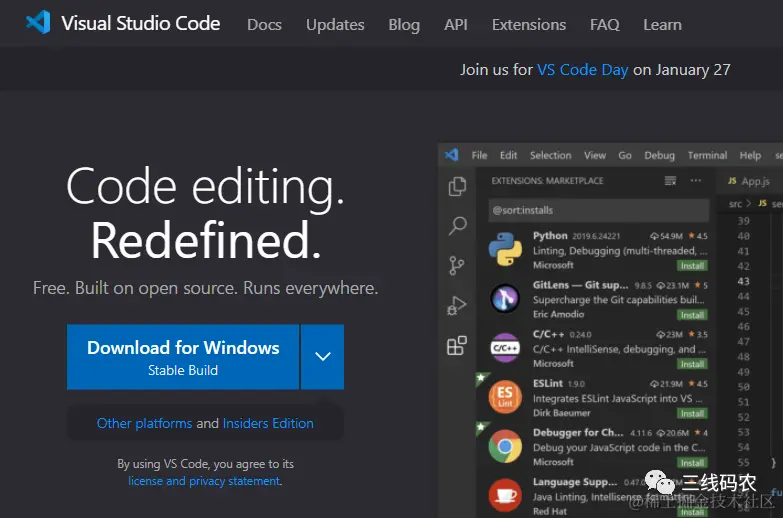
Task: Follow the VS Code Day link
Action: click(582, 69)
